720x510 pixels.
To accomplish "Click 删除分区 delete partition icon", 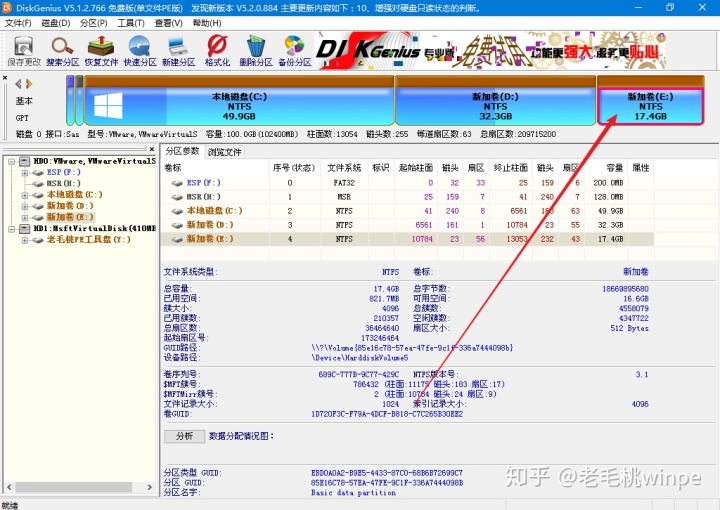I will [x=256, y=51].
